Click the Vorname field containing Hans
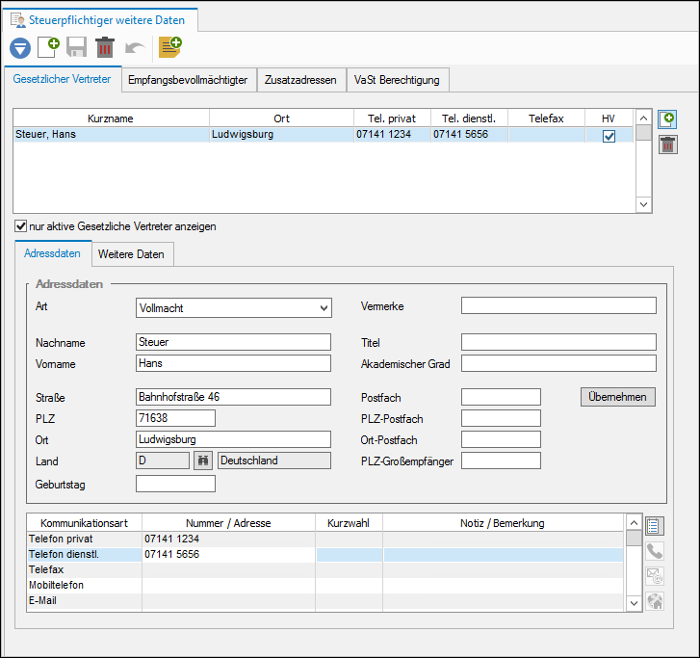 click(x=233, y=363)
